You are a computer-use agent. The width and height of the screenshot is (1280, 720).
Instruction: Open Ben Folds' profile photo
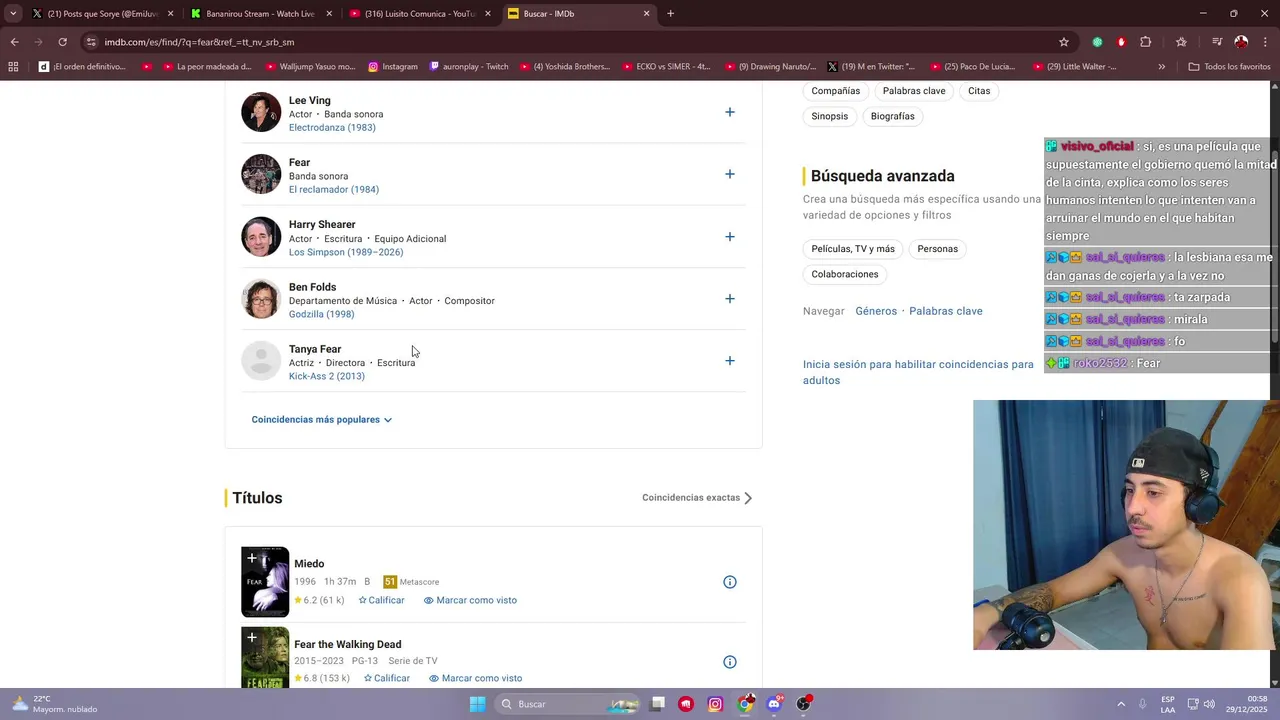pos(261,299)
